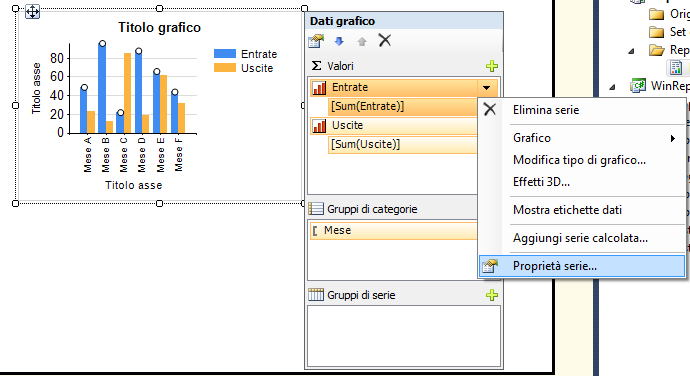Click Aggiungi serie calcolata... entry
The height and width of the screenshot is (376, 690).
pos(582,238)
